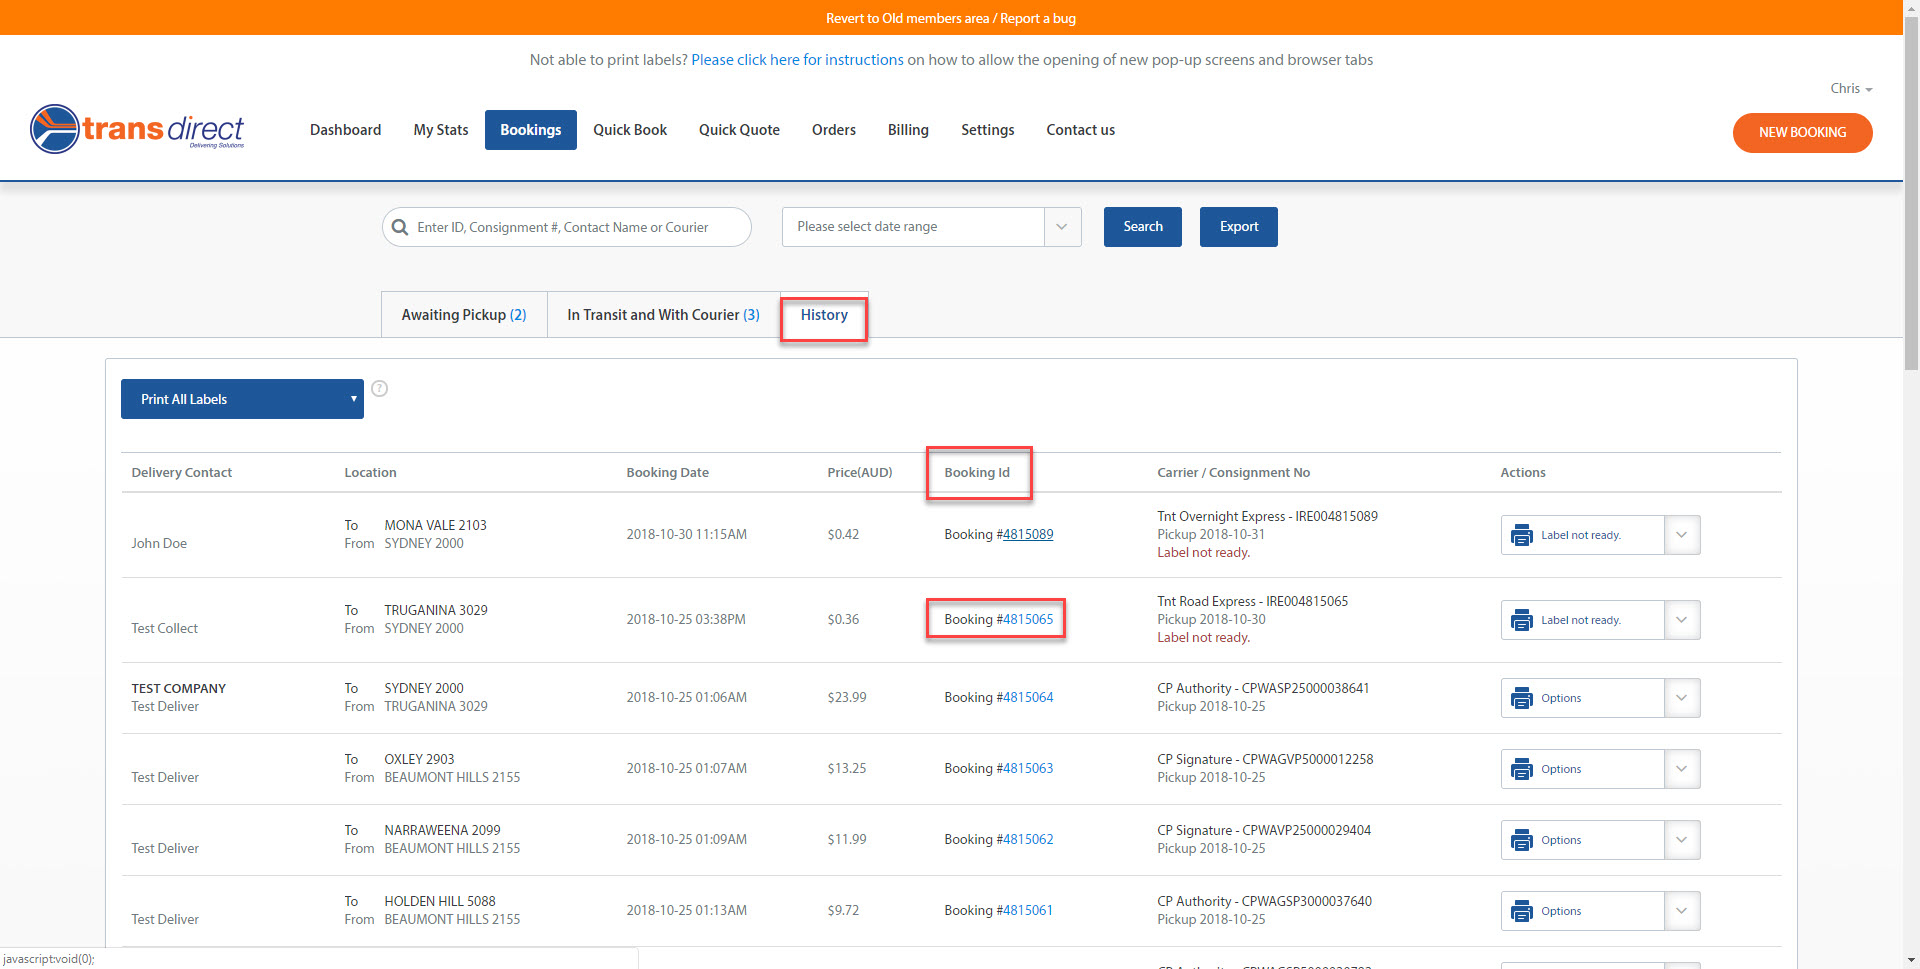
Task: Click the Export button
Action: 1238,227
